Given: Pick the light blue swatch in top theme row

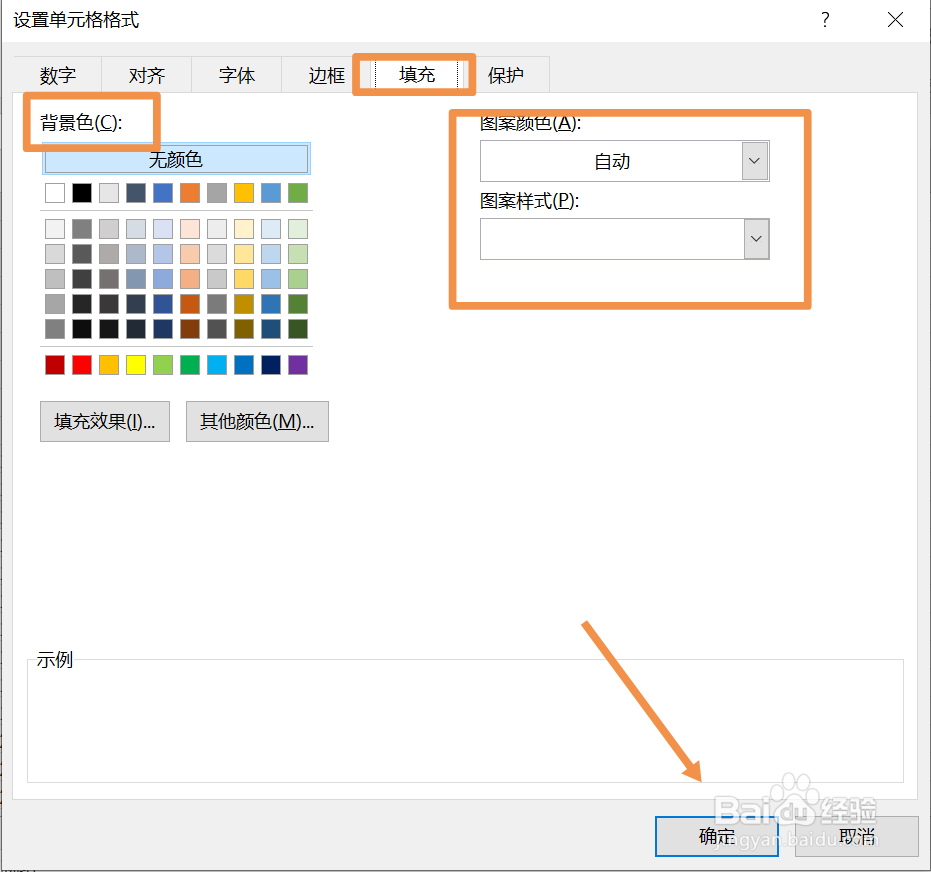Looking at the screenshot, I should (271, 193).
